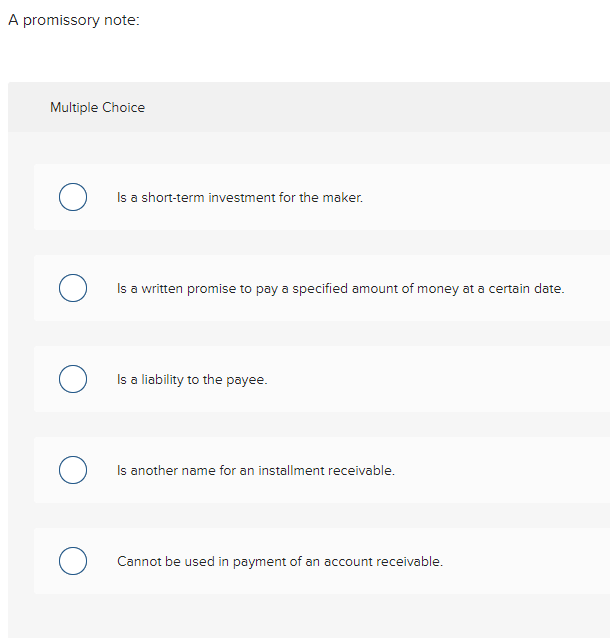This screenshot has width=610, height=638.
Task: Mark the 'liability to the payee' radio button
Action: pos(71,380)
